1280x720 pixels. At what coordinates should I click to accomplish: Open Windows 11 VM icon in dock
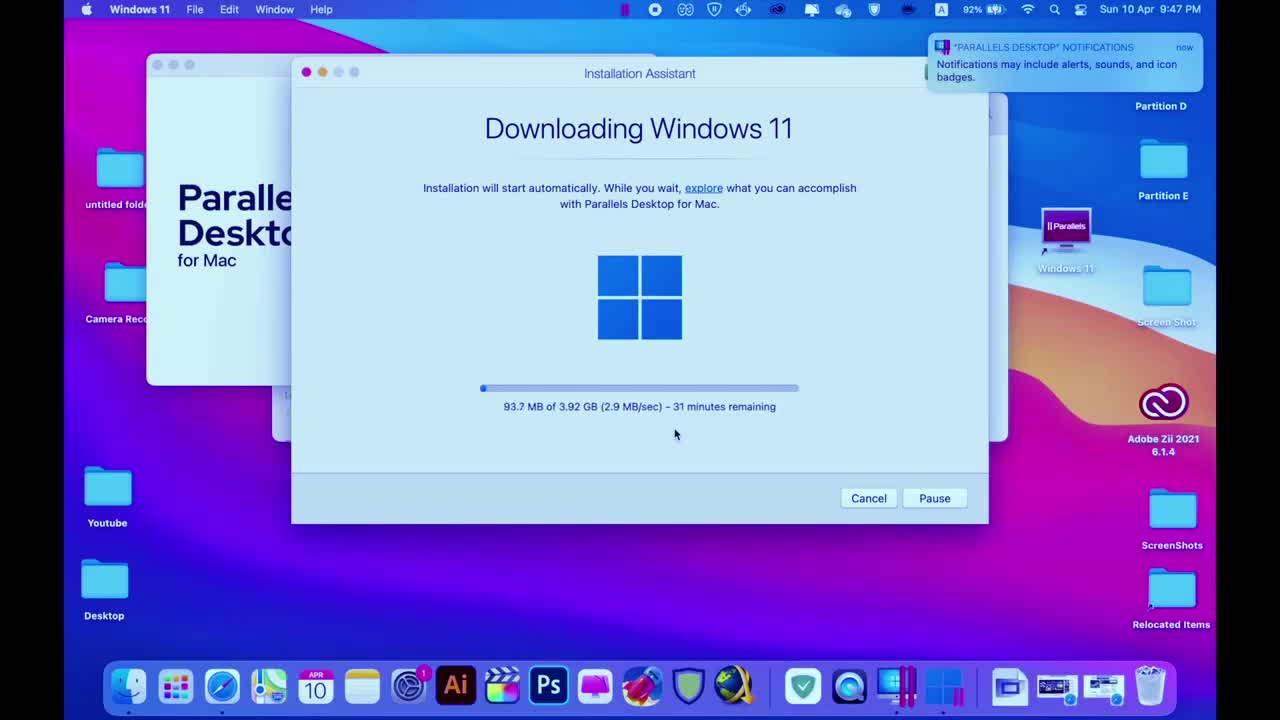click(x=943, y=686)
